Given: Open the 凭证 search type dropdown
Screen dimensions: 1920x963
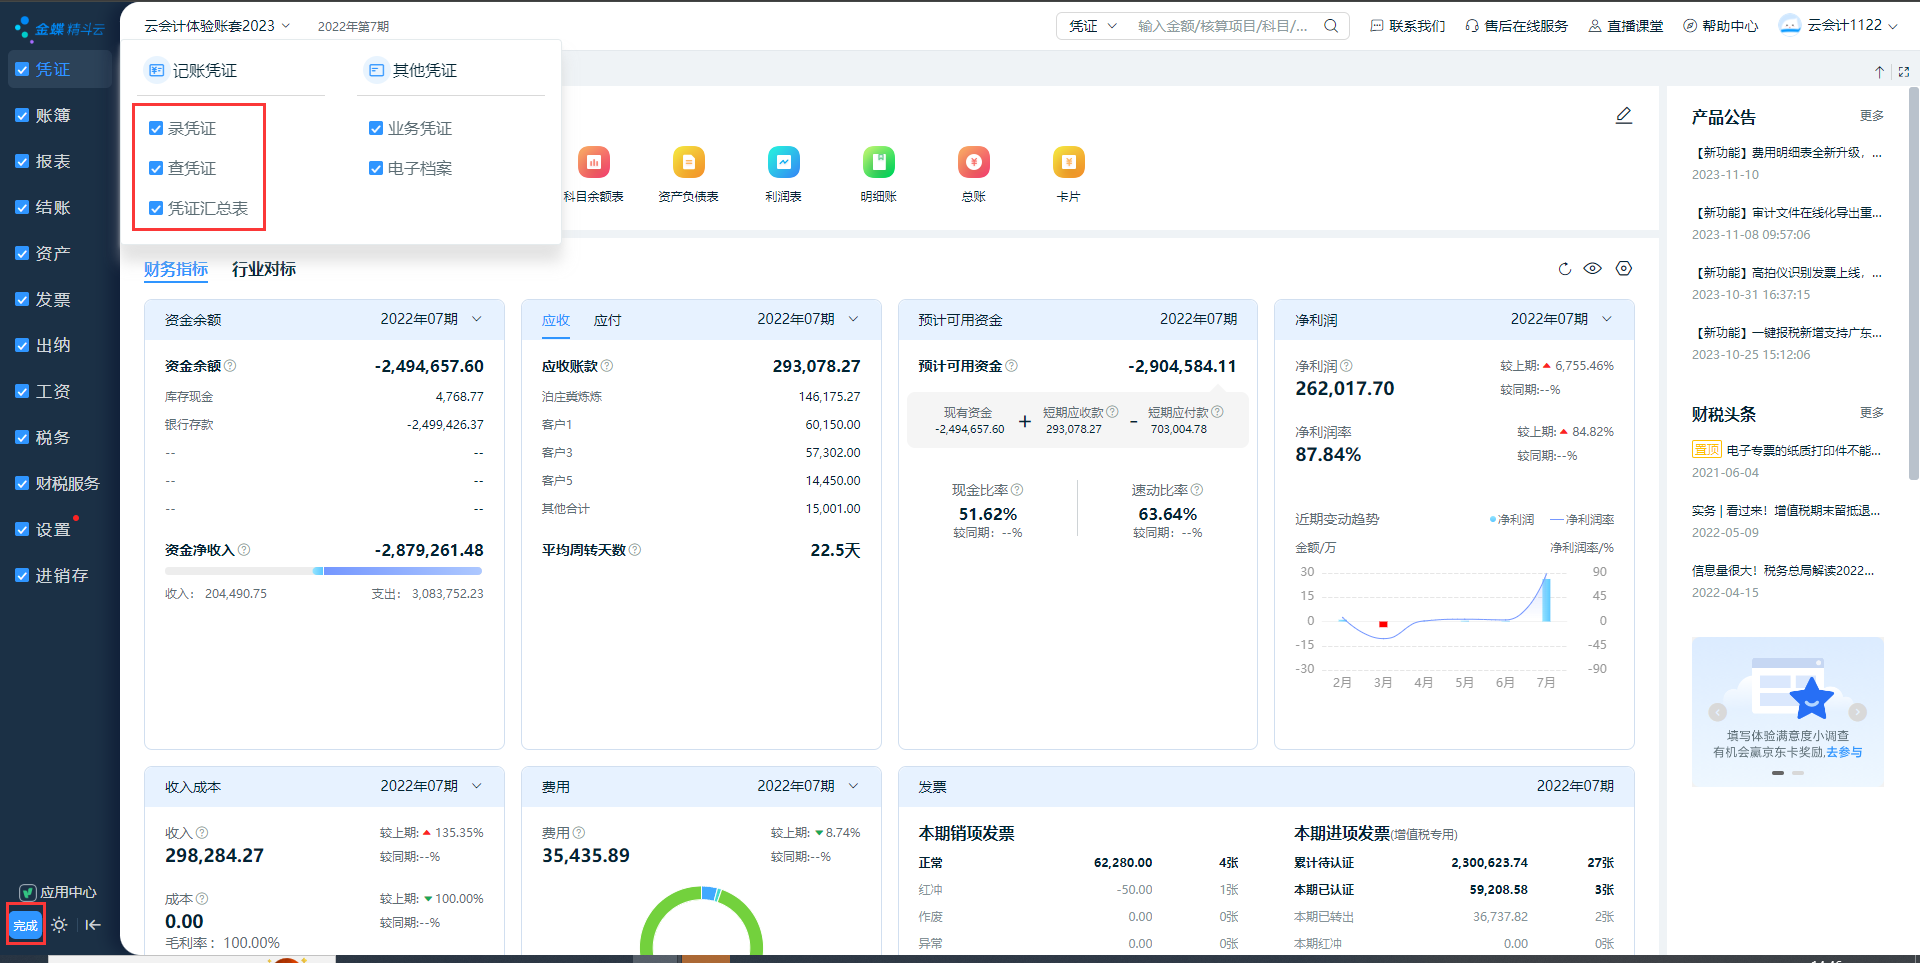Looking at the screenshot, I should (1092, 26).
